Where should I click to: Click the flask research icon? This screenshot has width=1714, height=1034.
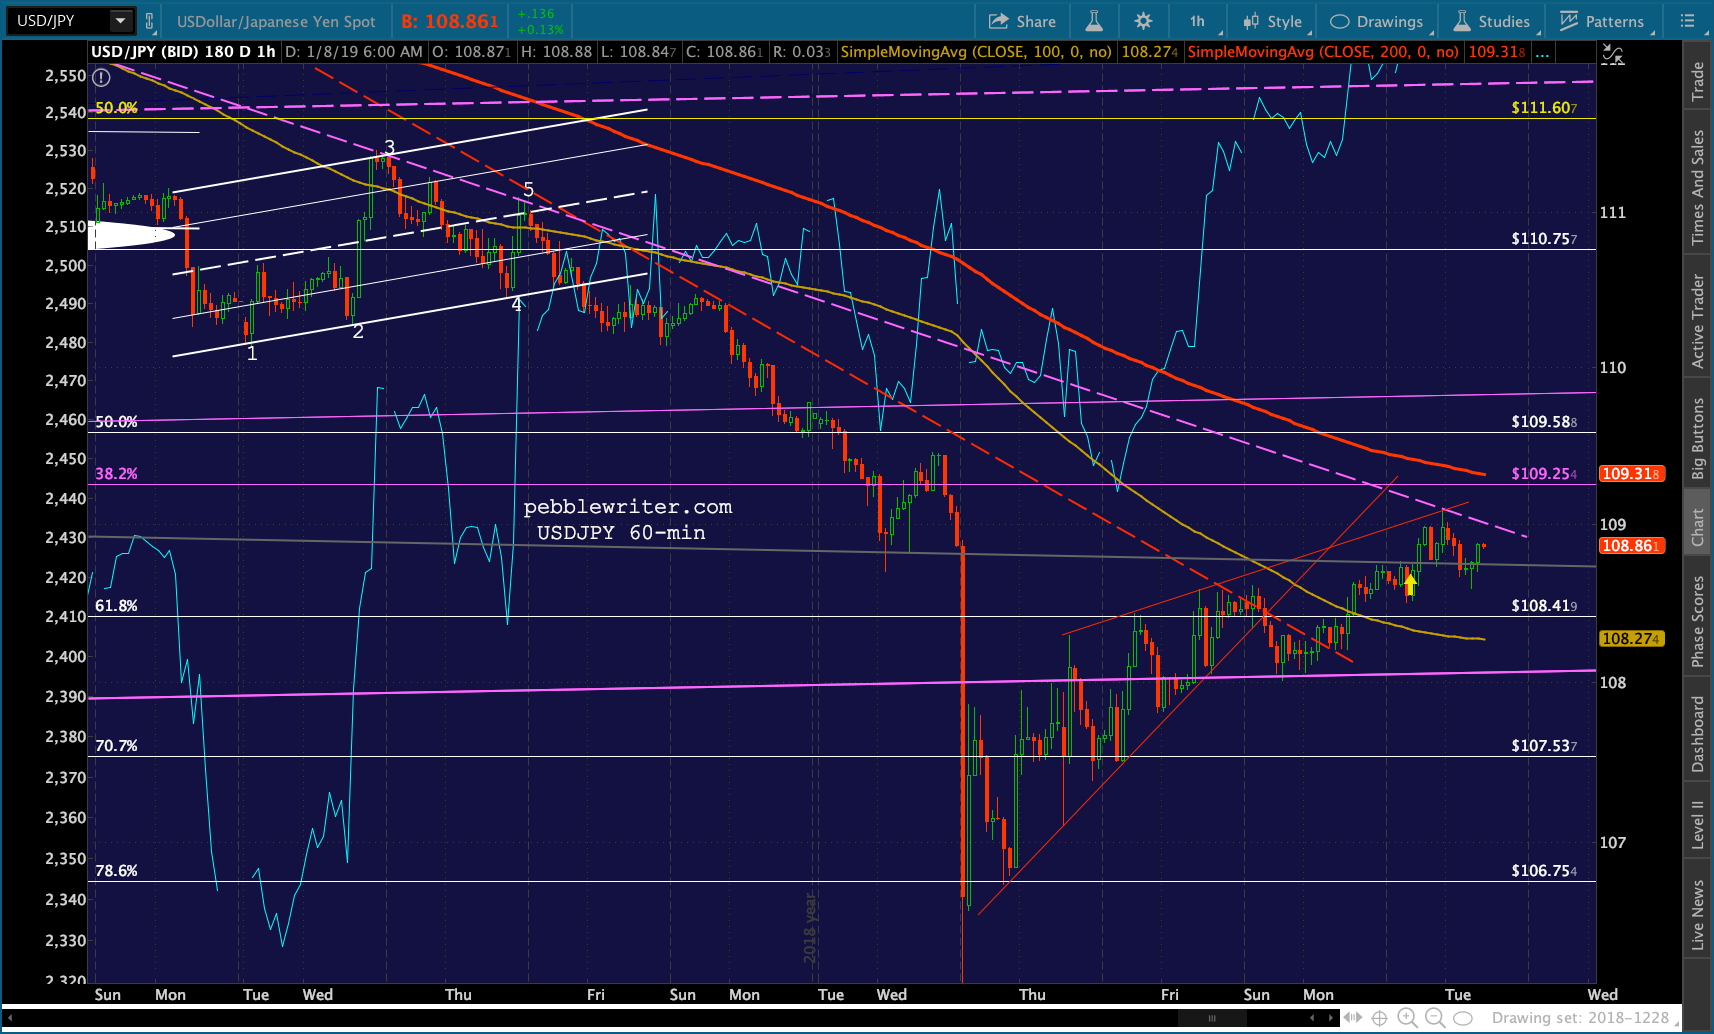pyautogui.click(x=1094, y=21)
